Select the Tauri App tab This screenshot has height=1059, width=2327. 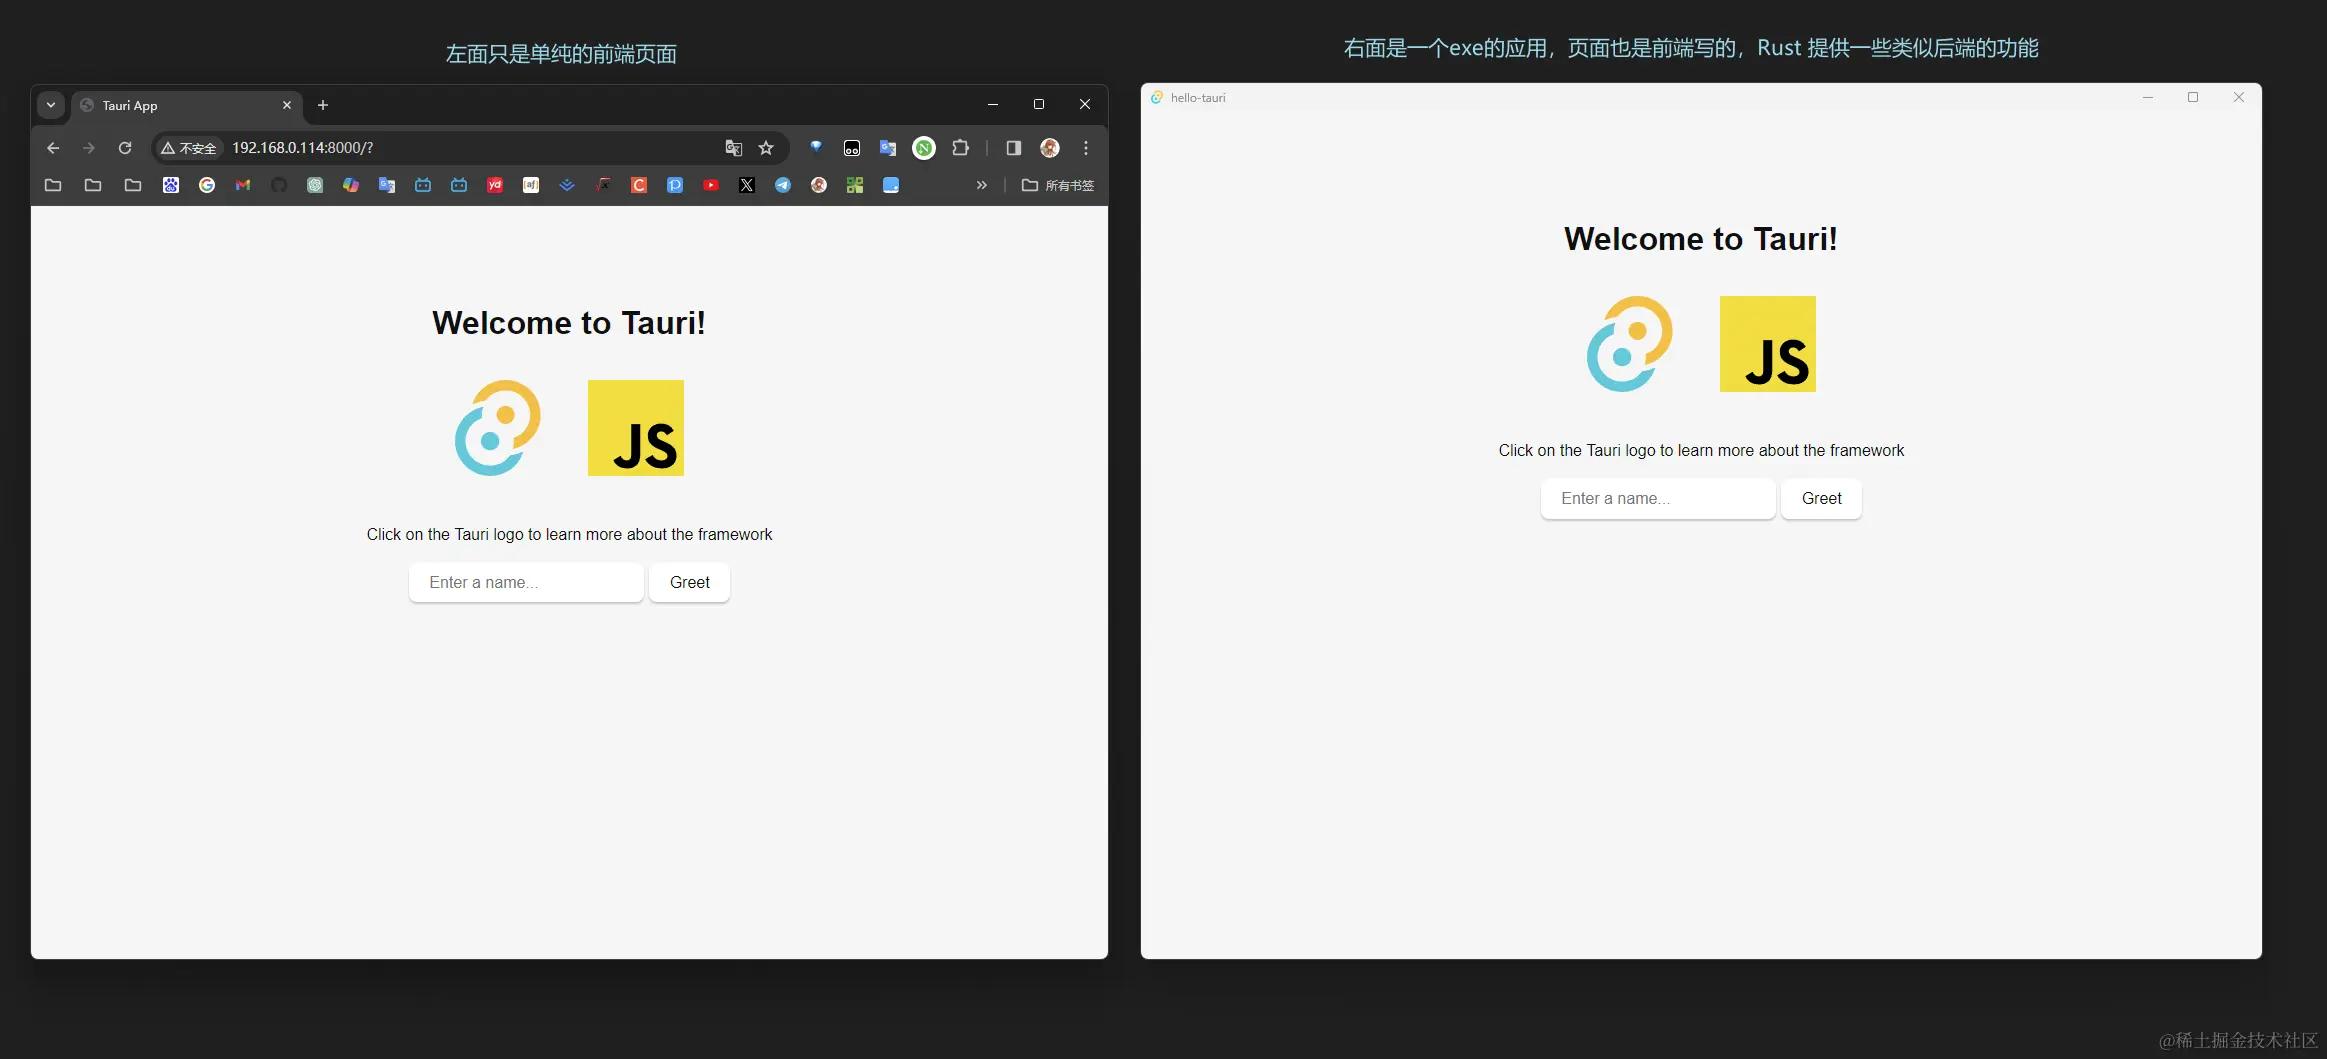[x=187, y=106]
